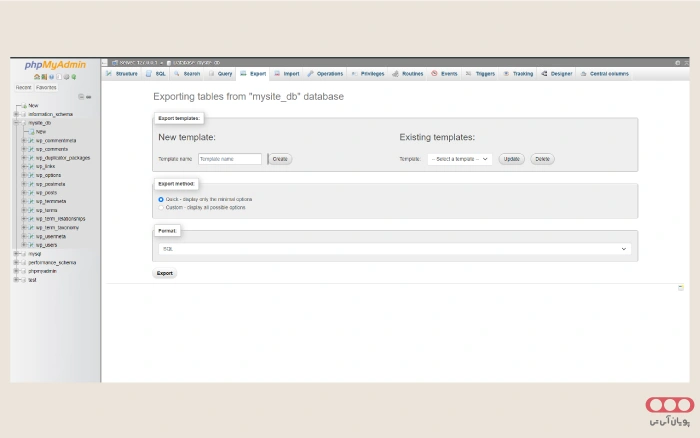
Task: Click the wp_posts table icon
Action: [31, 193]
